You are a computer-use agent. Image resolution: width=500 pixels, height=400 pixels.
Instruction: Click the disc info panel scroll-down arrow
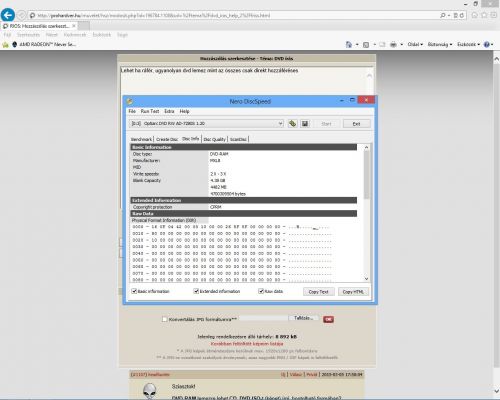(366, 279)
